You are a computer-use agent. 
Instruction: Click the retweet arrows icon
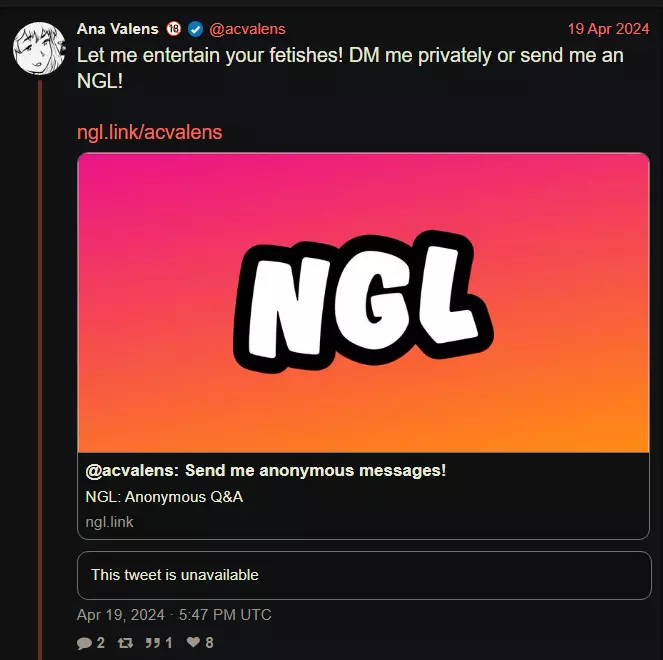pyautogui.click(x=125, y=643)
